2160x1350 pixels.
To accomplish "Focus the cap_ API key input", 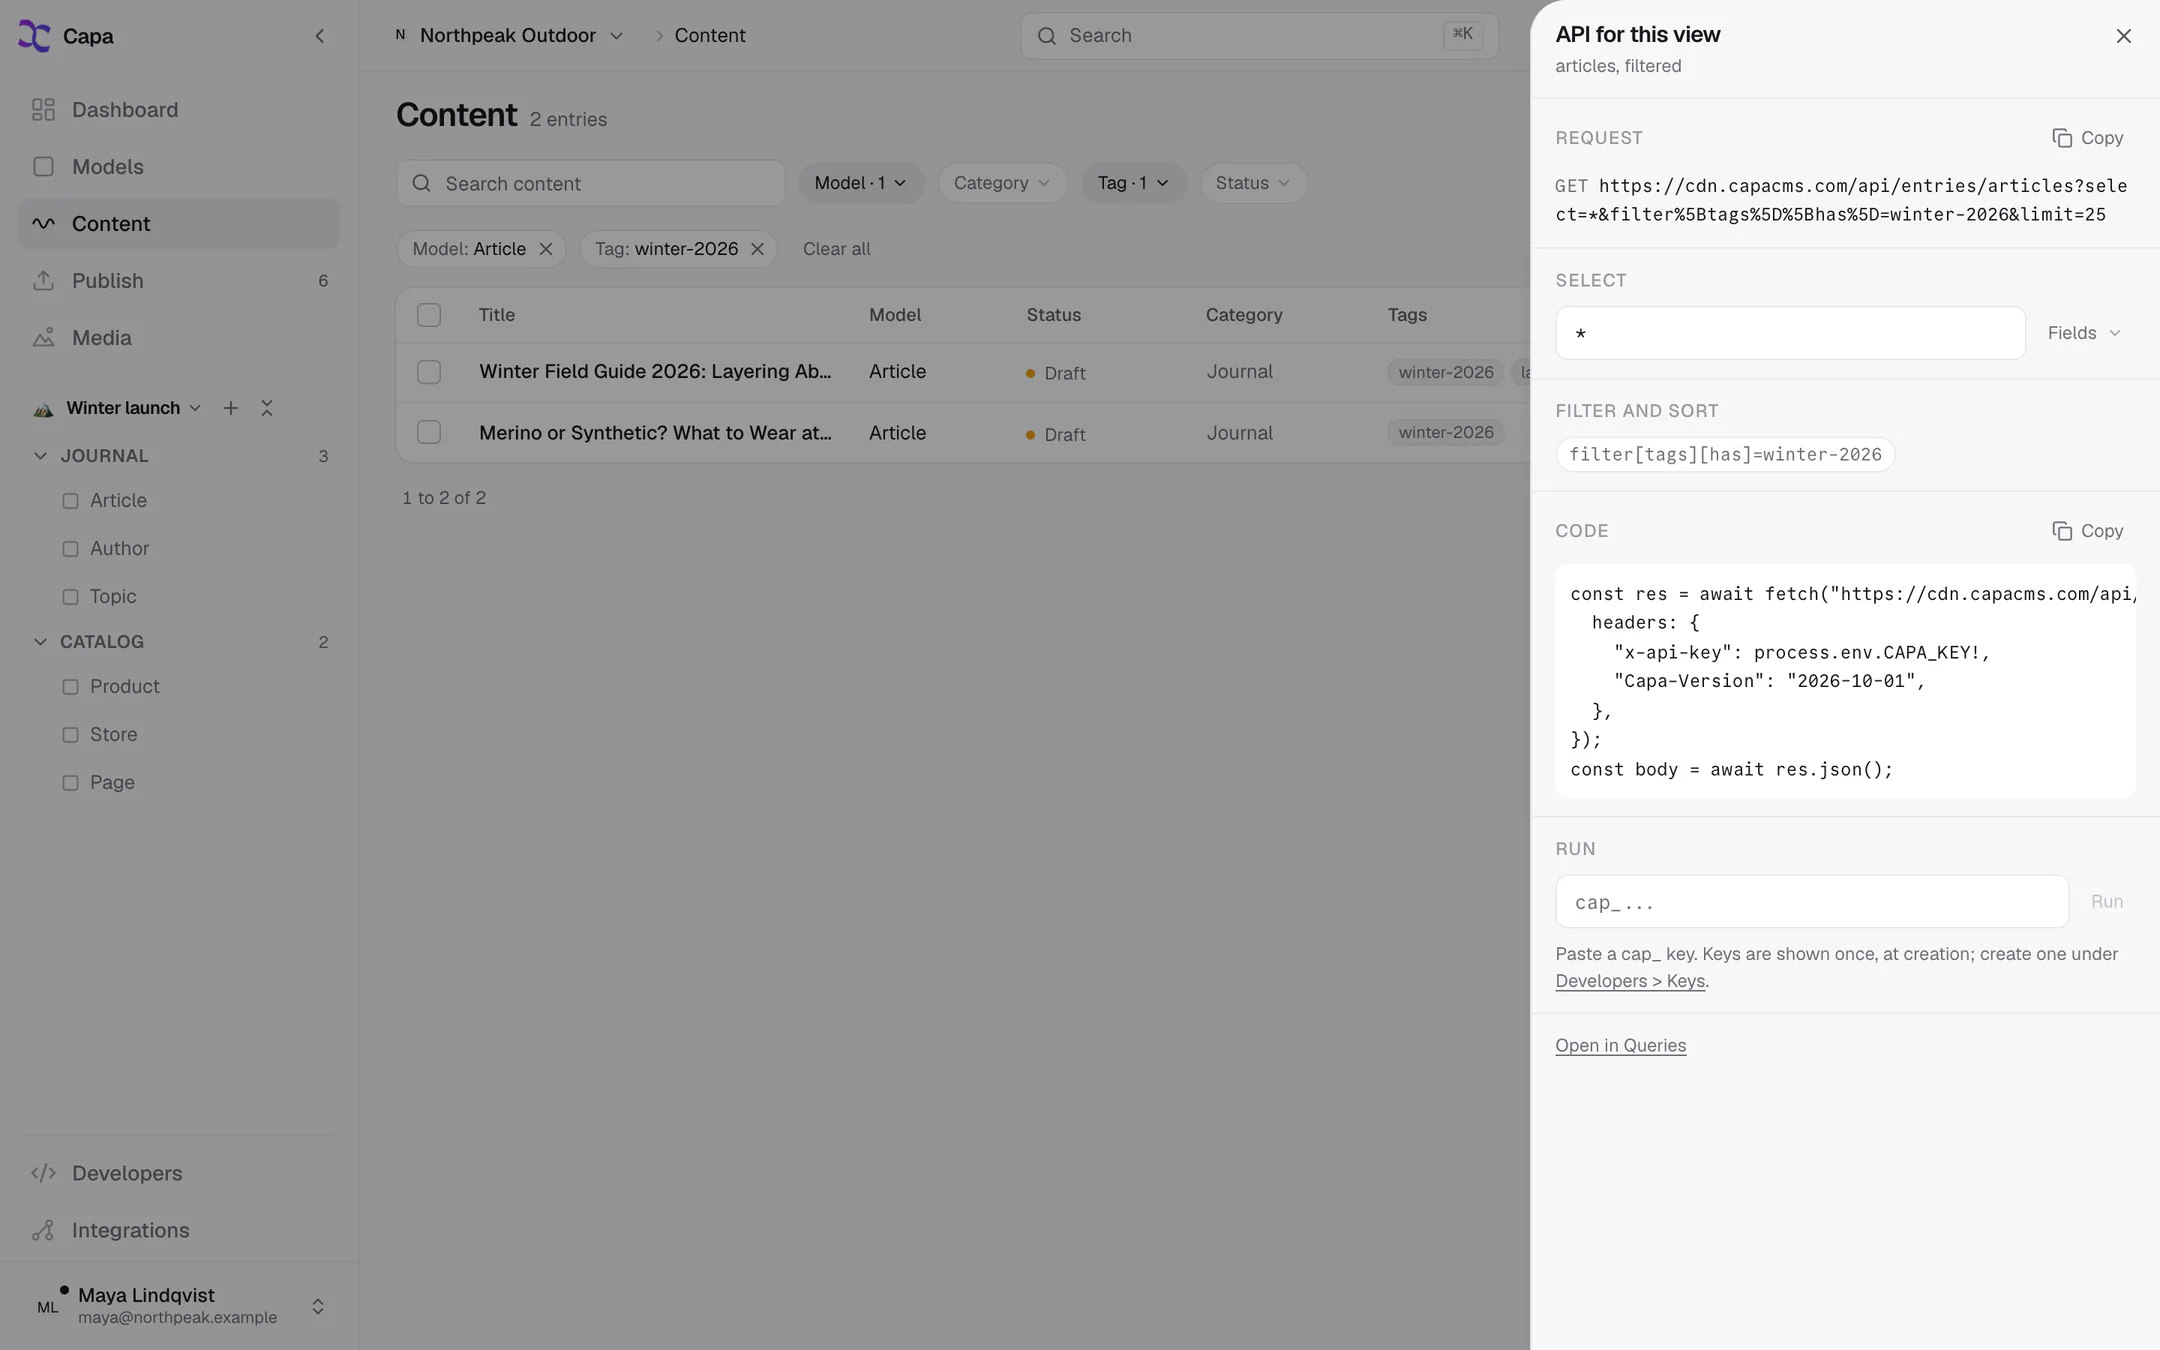I will point(1812,902).
